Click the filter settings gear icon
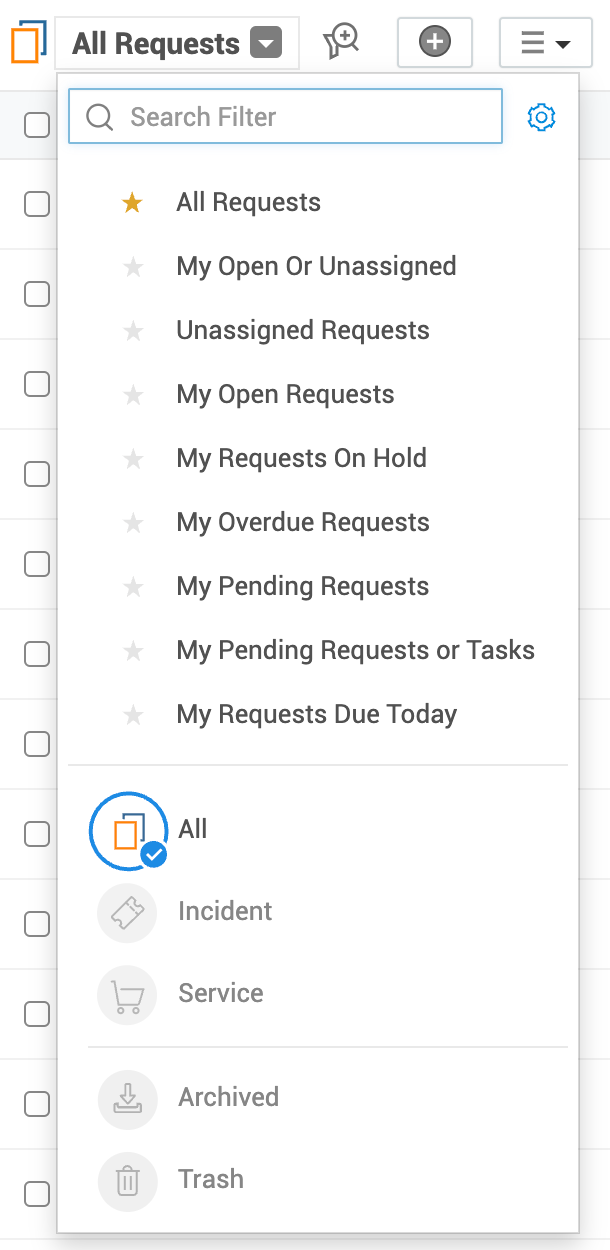The width and height of the screenshot is (610, 1250). coord(541,117)
